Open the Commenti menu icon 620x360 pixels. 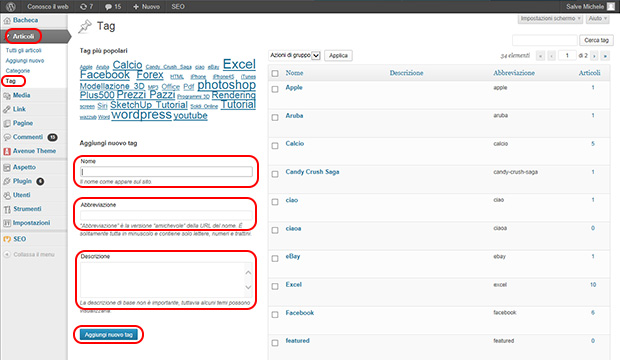pos(7,137)
